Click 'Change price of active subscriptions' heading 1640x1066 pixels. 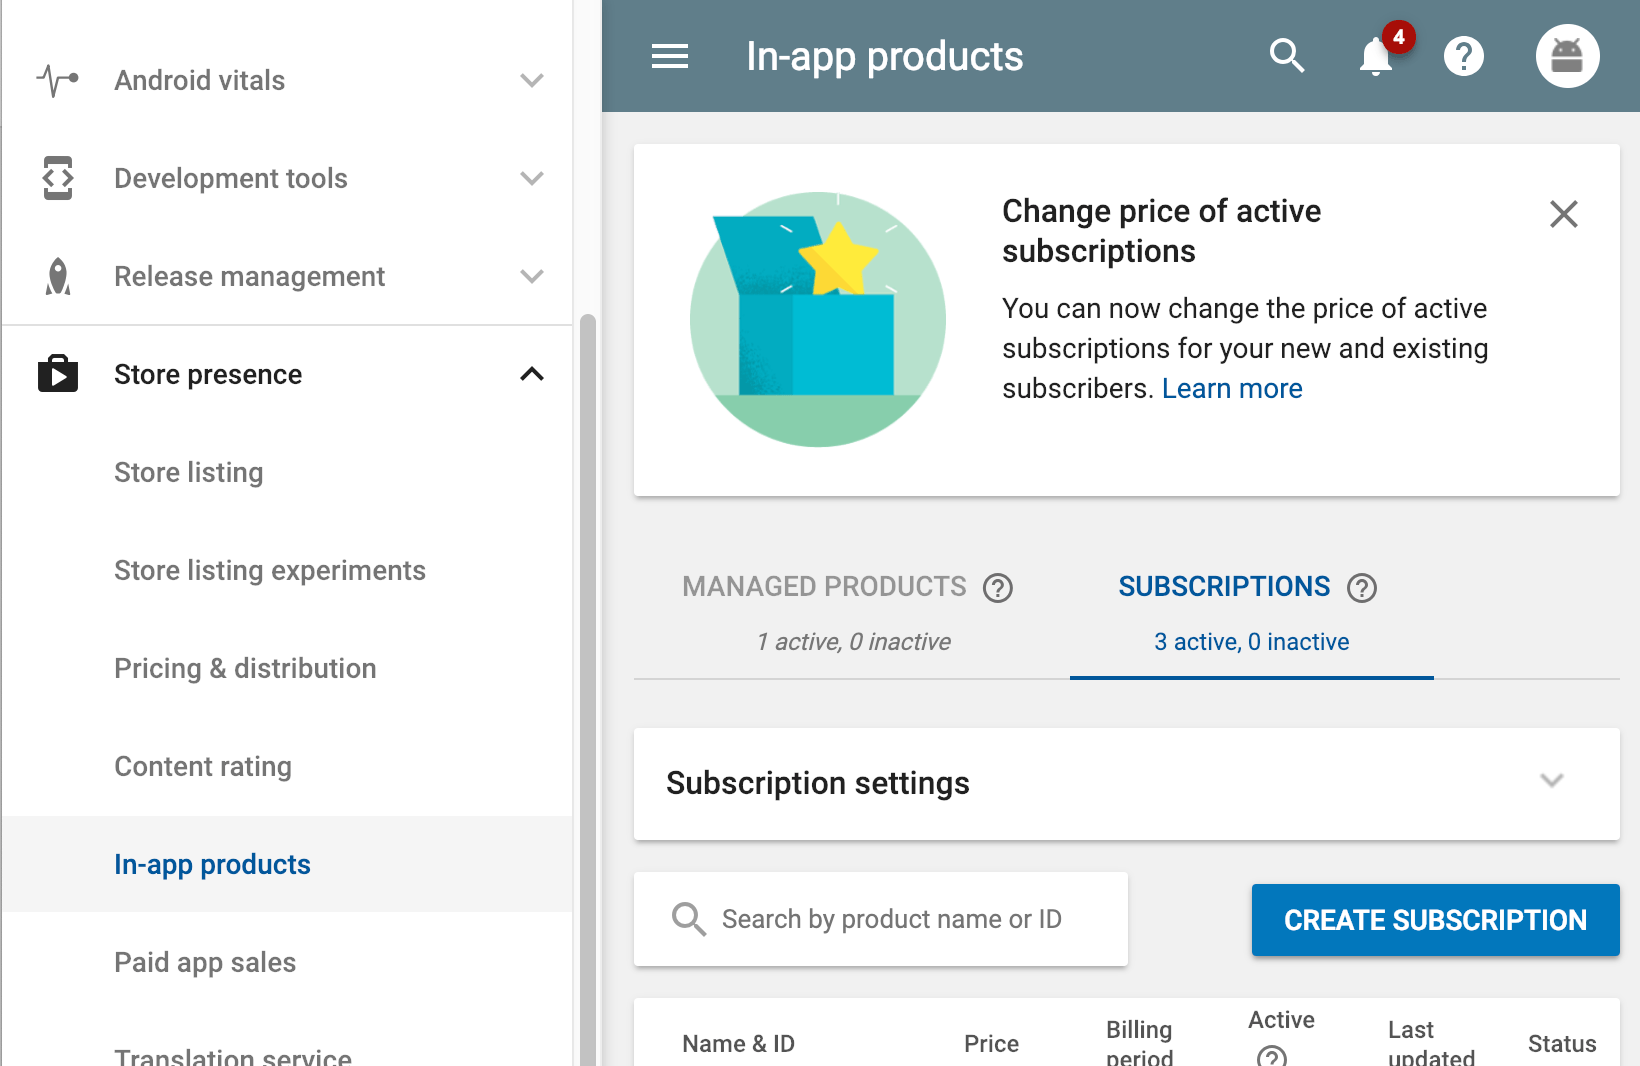(1162, 231)
